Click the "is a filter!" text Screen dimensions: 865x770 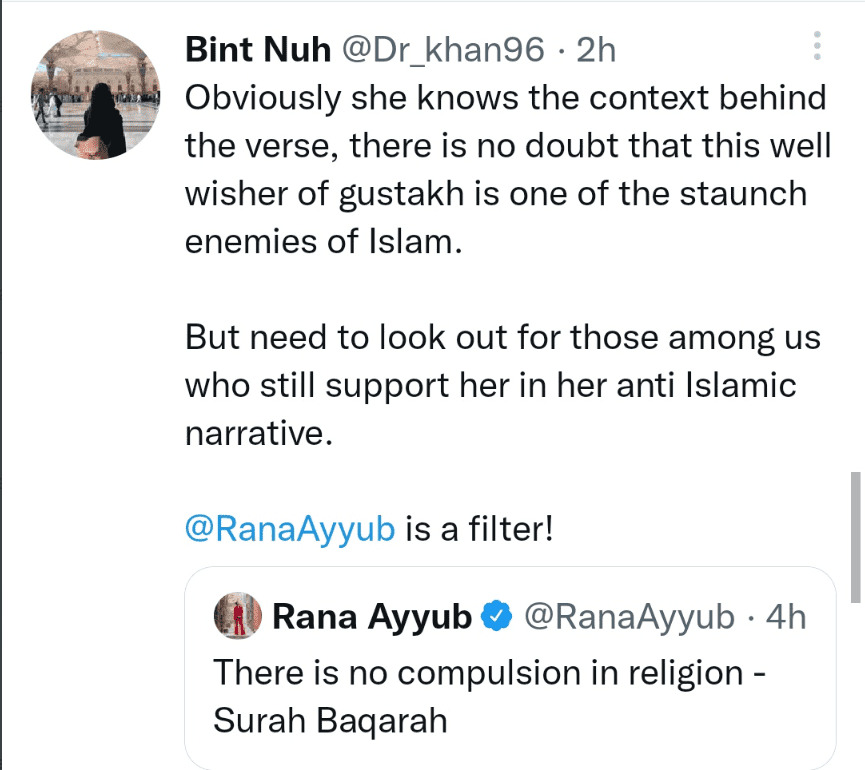(x=478, y=529)
